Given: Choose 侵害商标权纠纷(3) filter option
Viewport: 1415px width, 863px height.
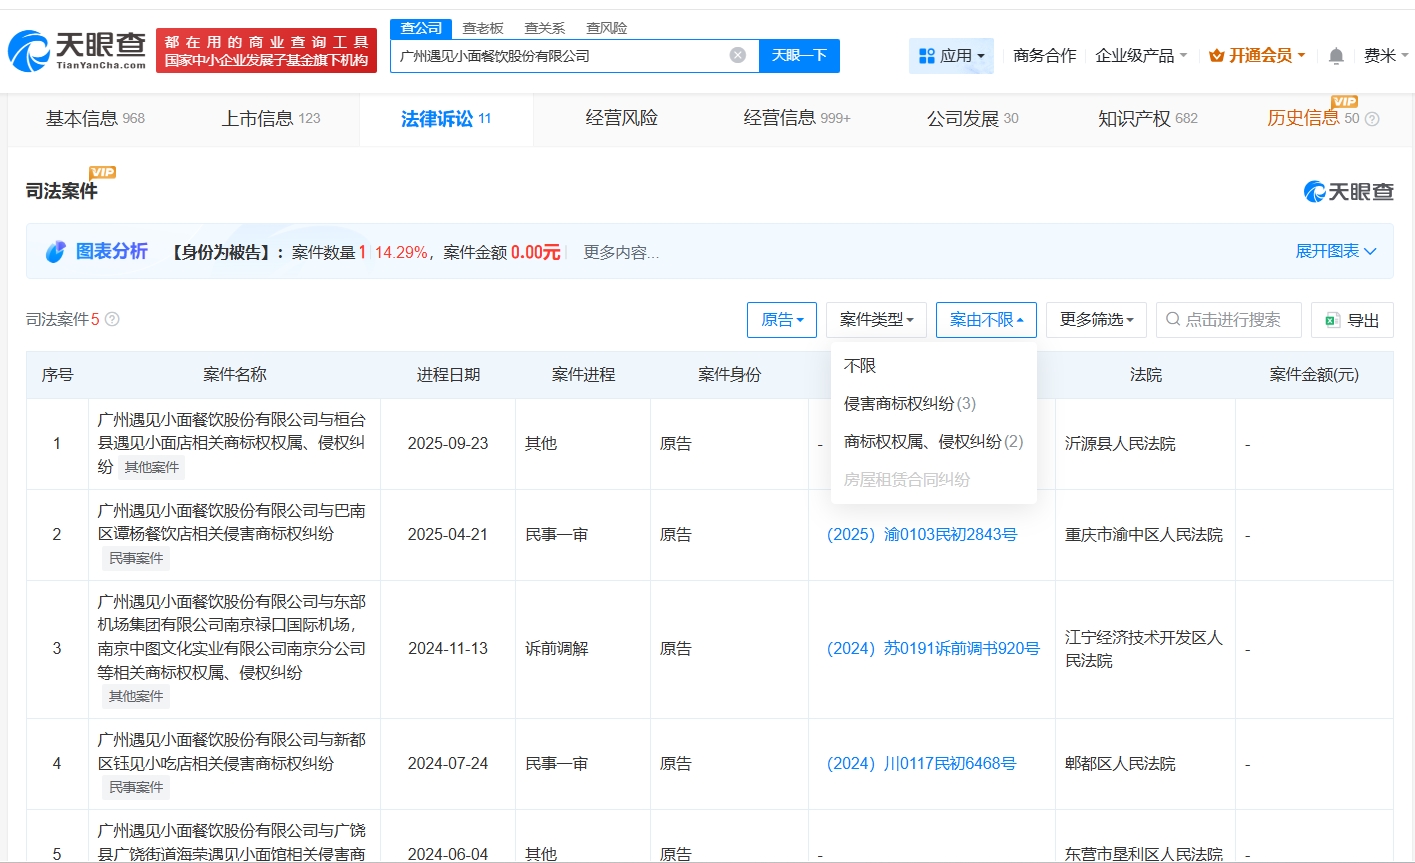Looking at the screenshot, I should (x=910, y=404).
